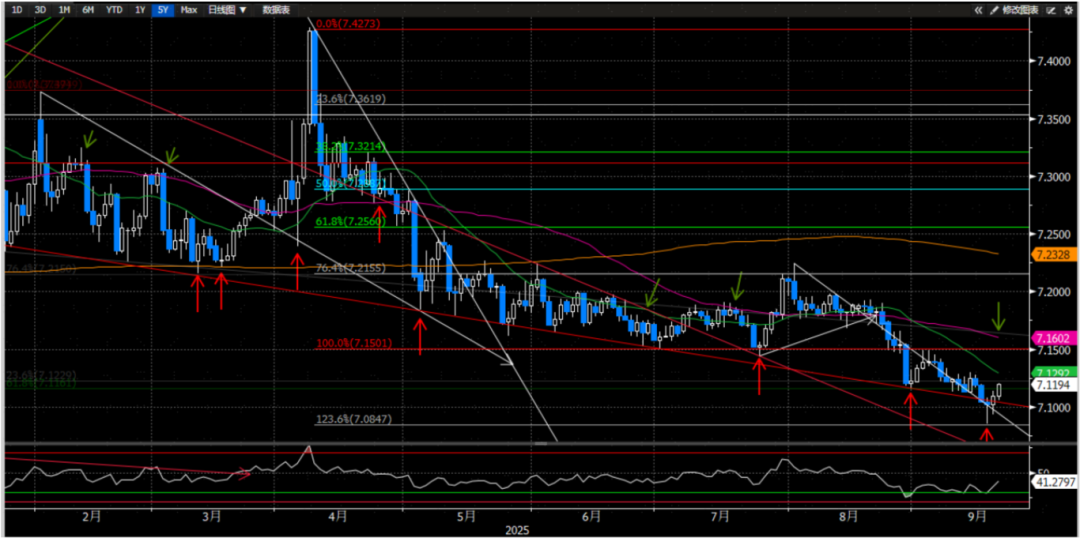
Task: Click the 23.6%(7.3619) Fibonacci label
Action: click(351, 99)
